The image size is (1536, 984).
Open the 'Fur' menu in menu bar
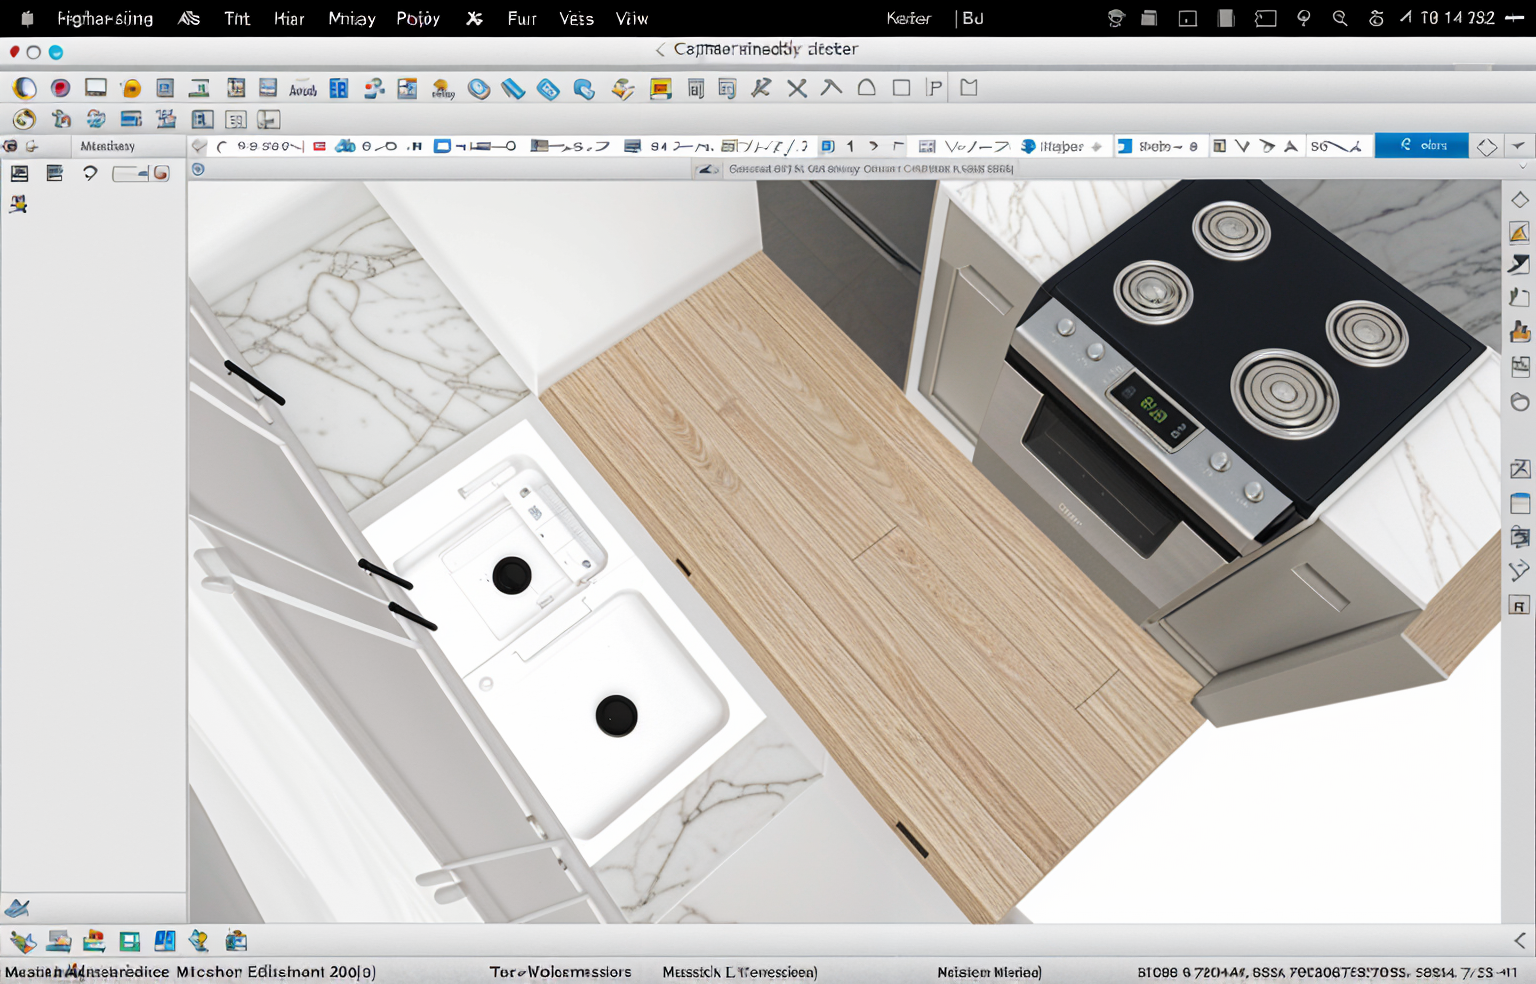tap(521, 18)
